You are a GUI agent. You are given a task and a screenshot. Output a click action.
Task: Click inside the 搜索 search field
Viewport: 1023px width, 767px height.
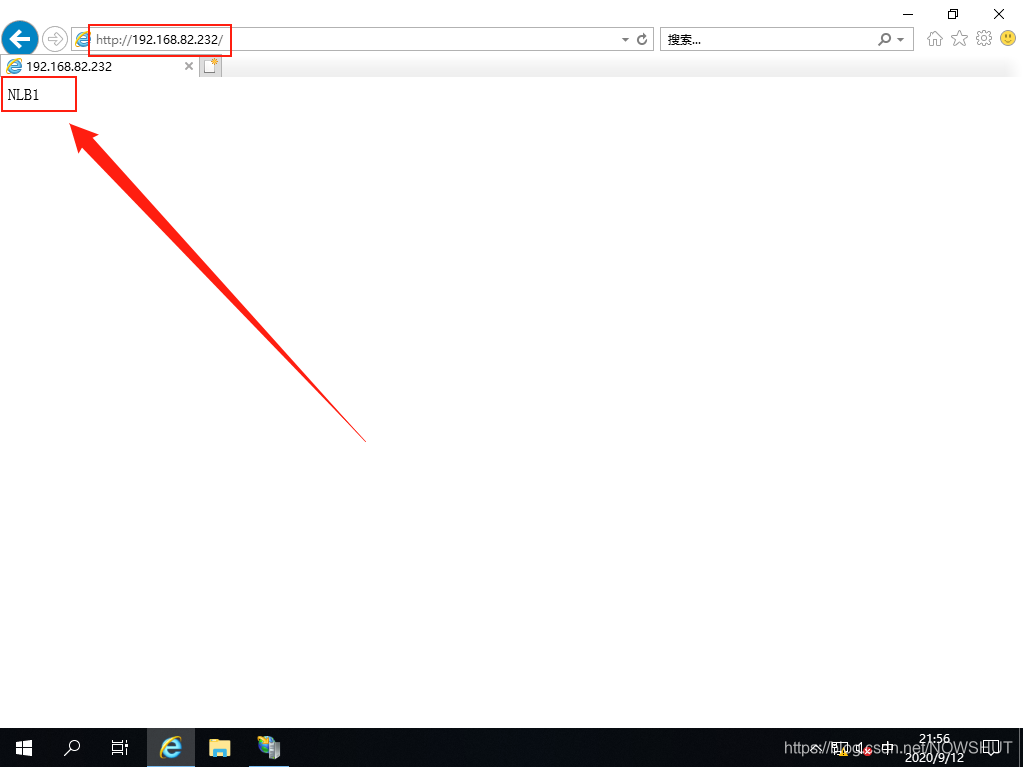(765, 40)
